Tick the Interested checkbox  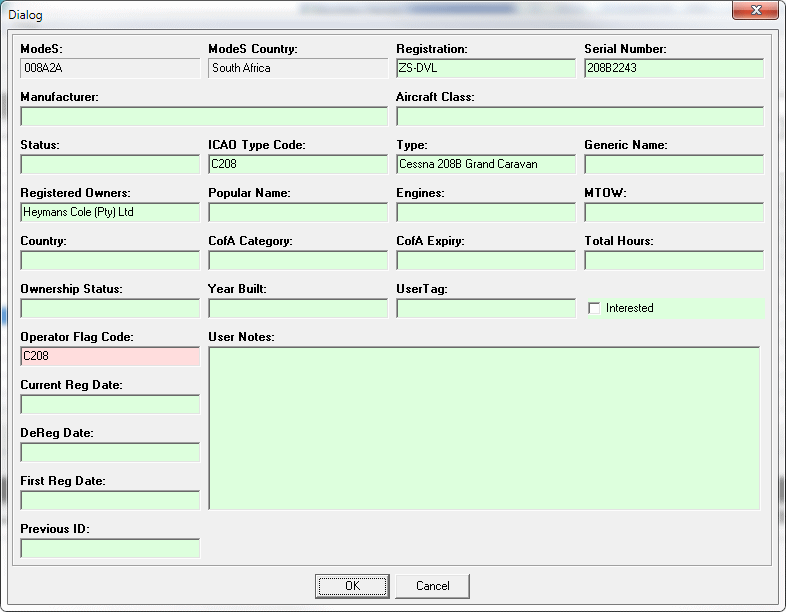click(594, 308)
